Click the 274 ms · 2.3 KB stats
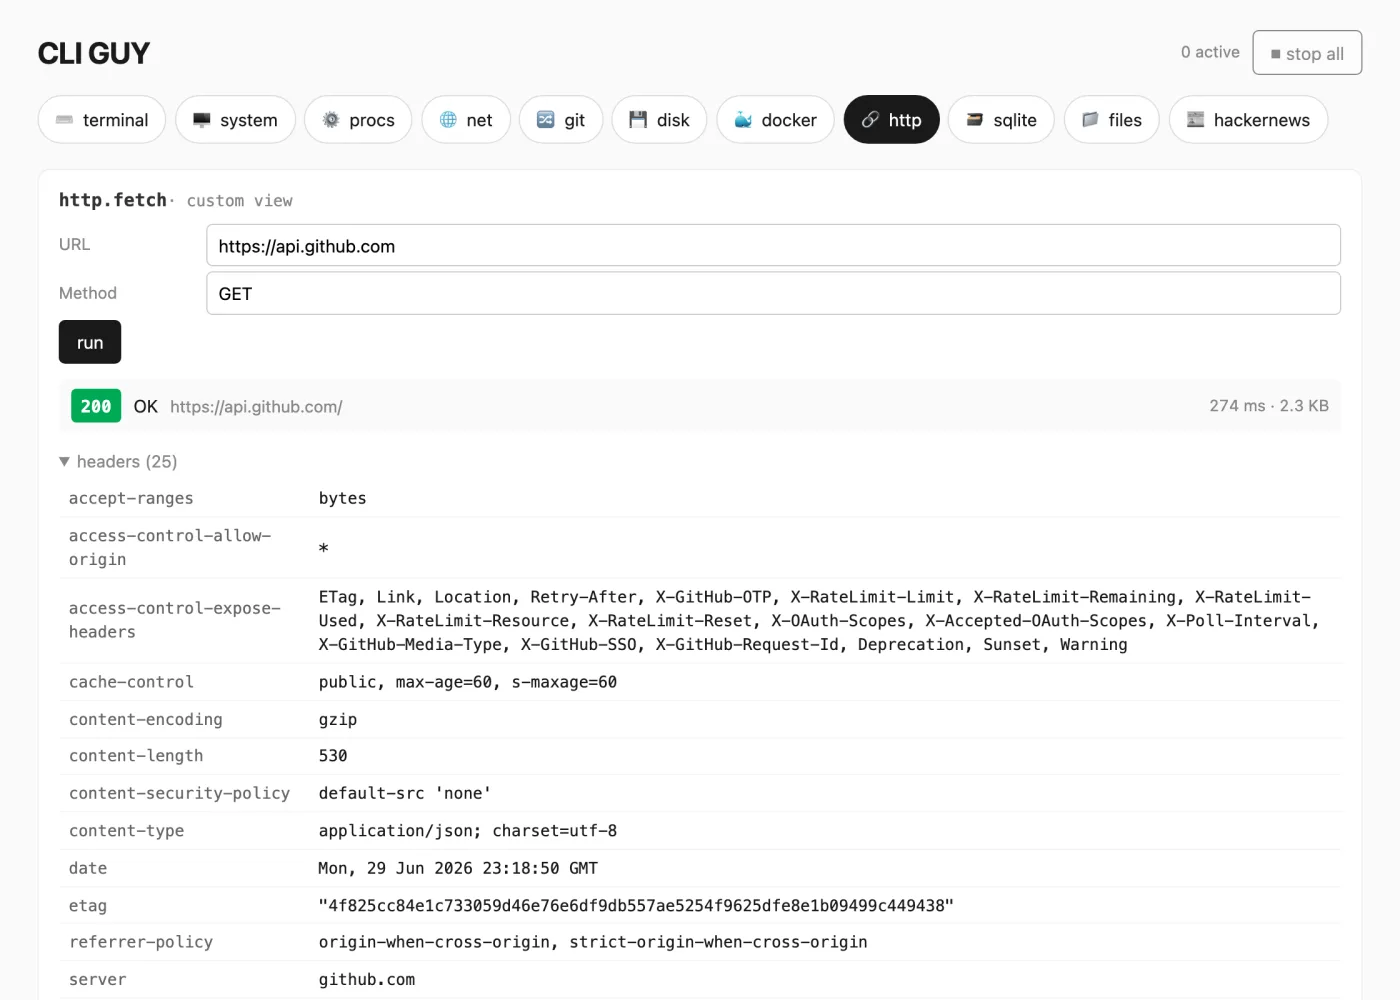This screenshot has height=1000, width=1400. (1269, 406)
